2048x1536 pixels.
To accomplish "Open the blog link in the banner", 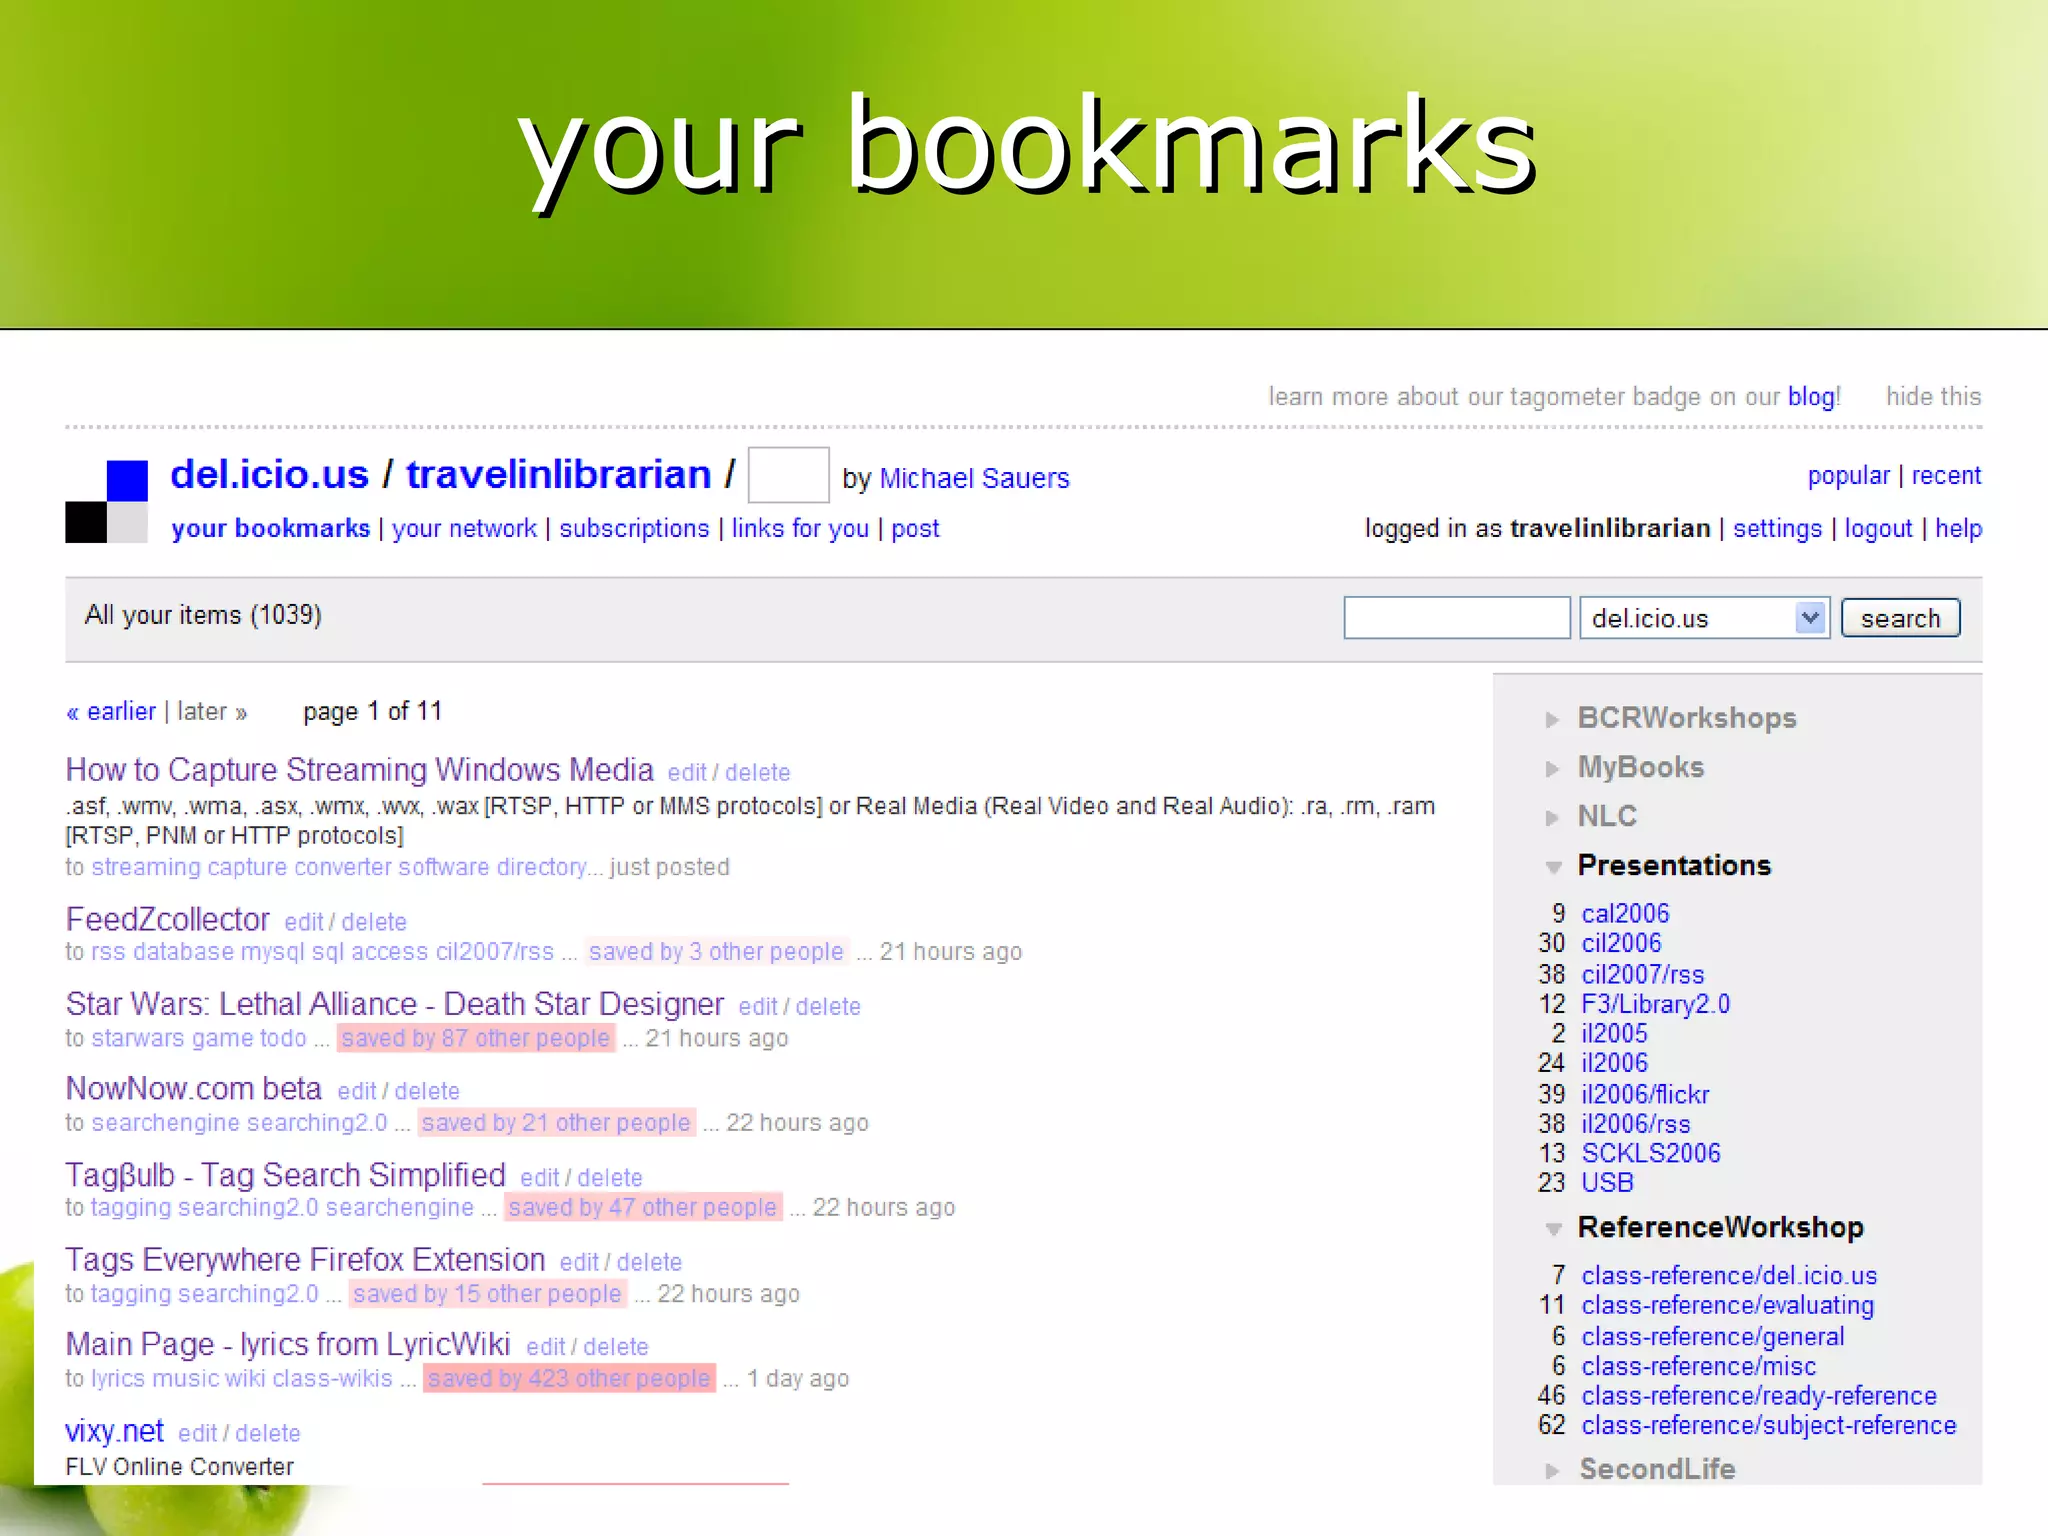I will [x=1811, y=397].
